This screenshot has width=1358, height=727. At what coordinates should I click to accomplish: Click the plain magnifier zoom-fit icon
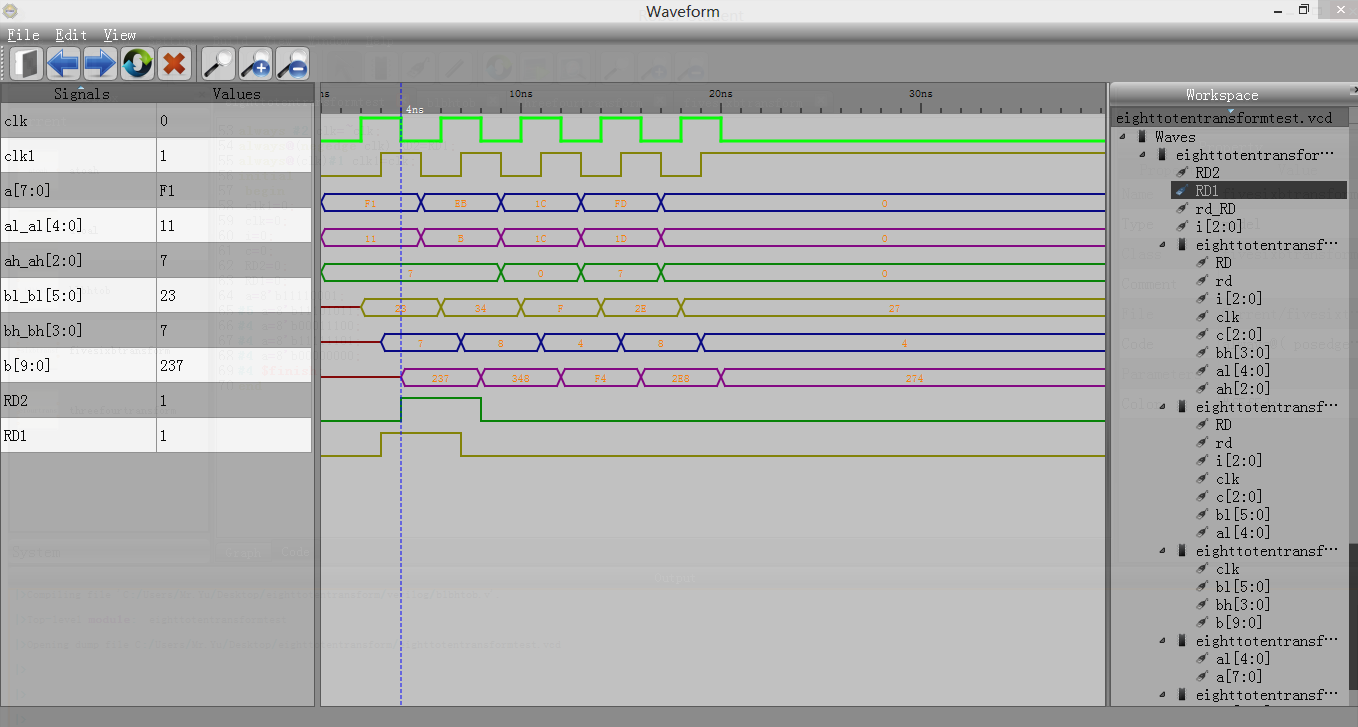click(218, 64)
